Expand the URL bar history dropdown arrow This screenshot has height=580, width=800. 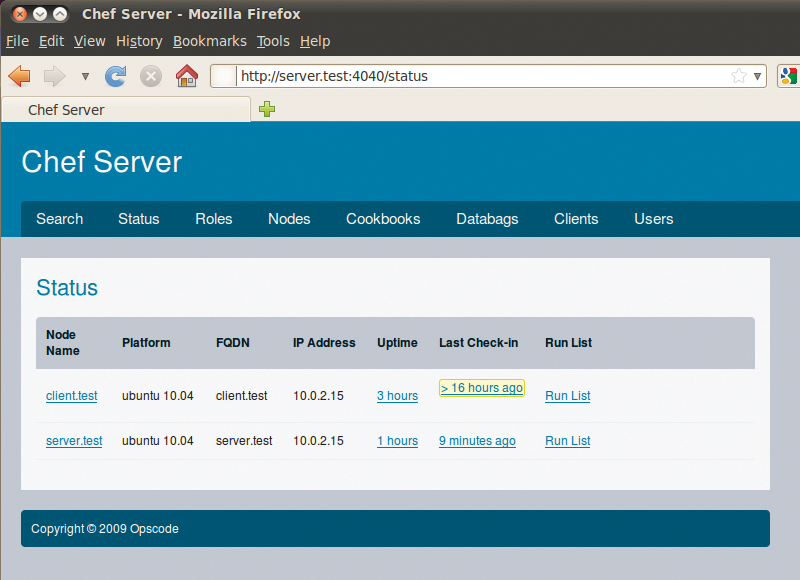tap(757, 76)
